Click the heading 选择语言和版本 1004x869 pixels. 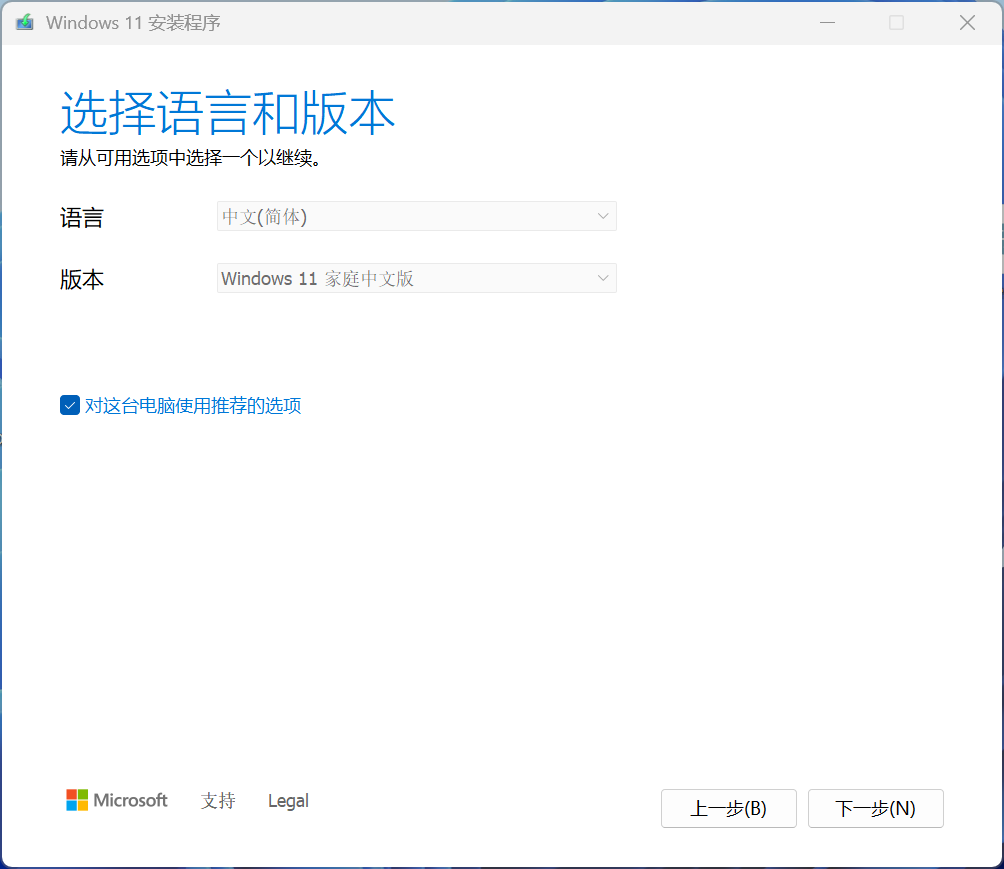(227, 113)
